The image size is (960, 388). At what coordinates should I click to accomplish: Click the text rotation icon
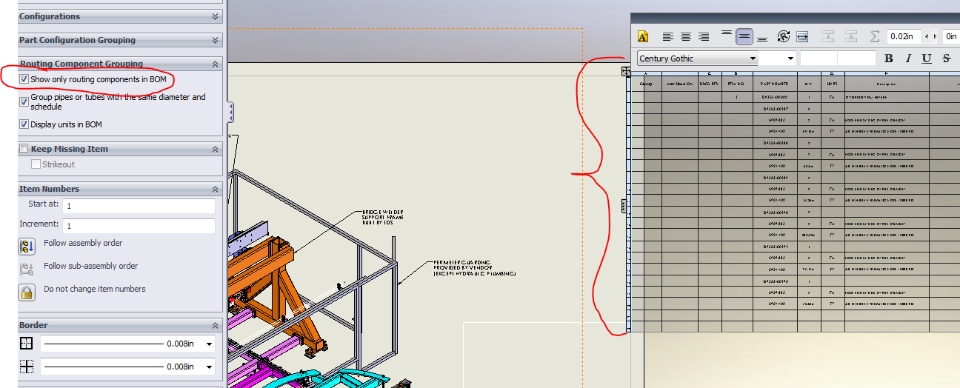pyautogui.click(x=783, y=37)
